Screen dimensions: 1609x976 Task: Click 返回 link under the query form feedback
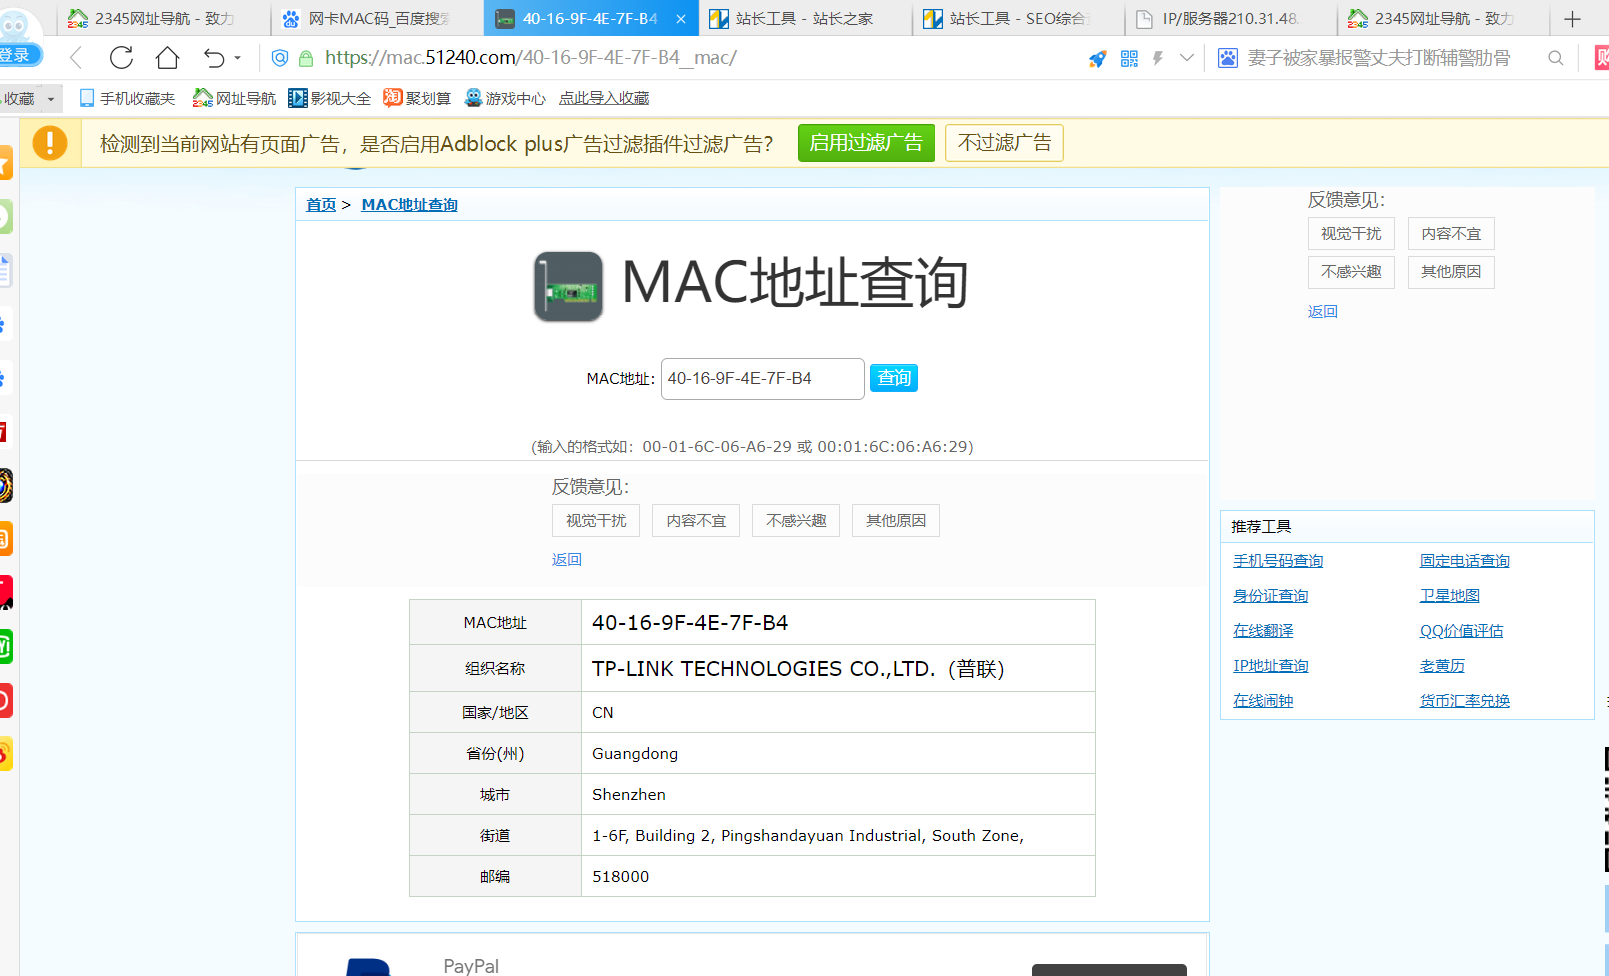coord(567,560)
